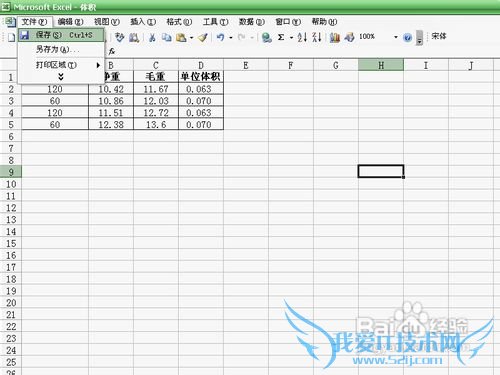Screen dimensions: 500x375
Task: Click header cell 毛重
Action: point(156,77)
